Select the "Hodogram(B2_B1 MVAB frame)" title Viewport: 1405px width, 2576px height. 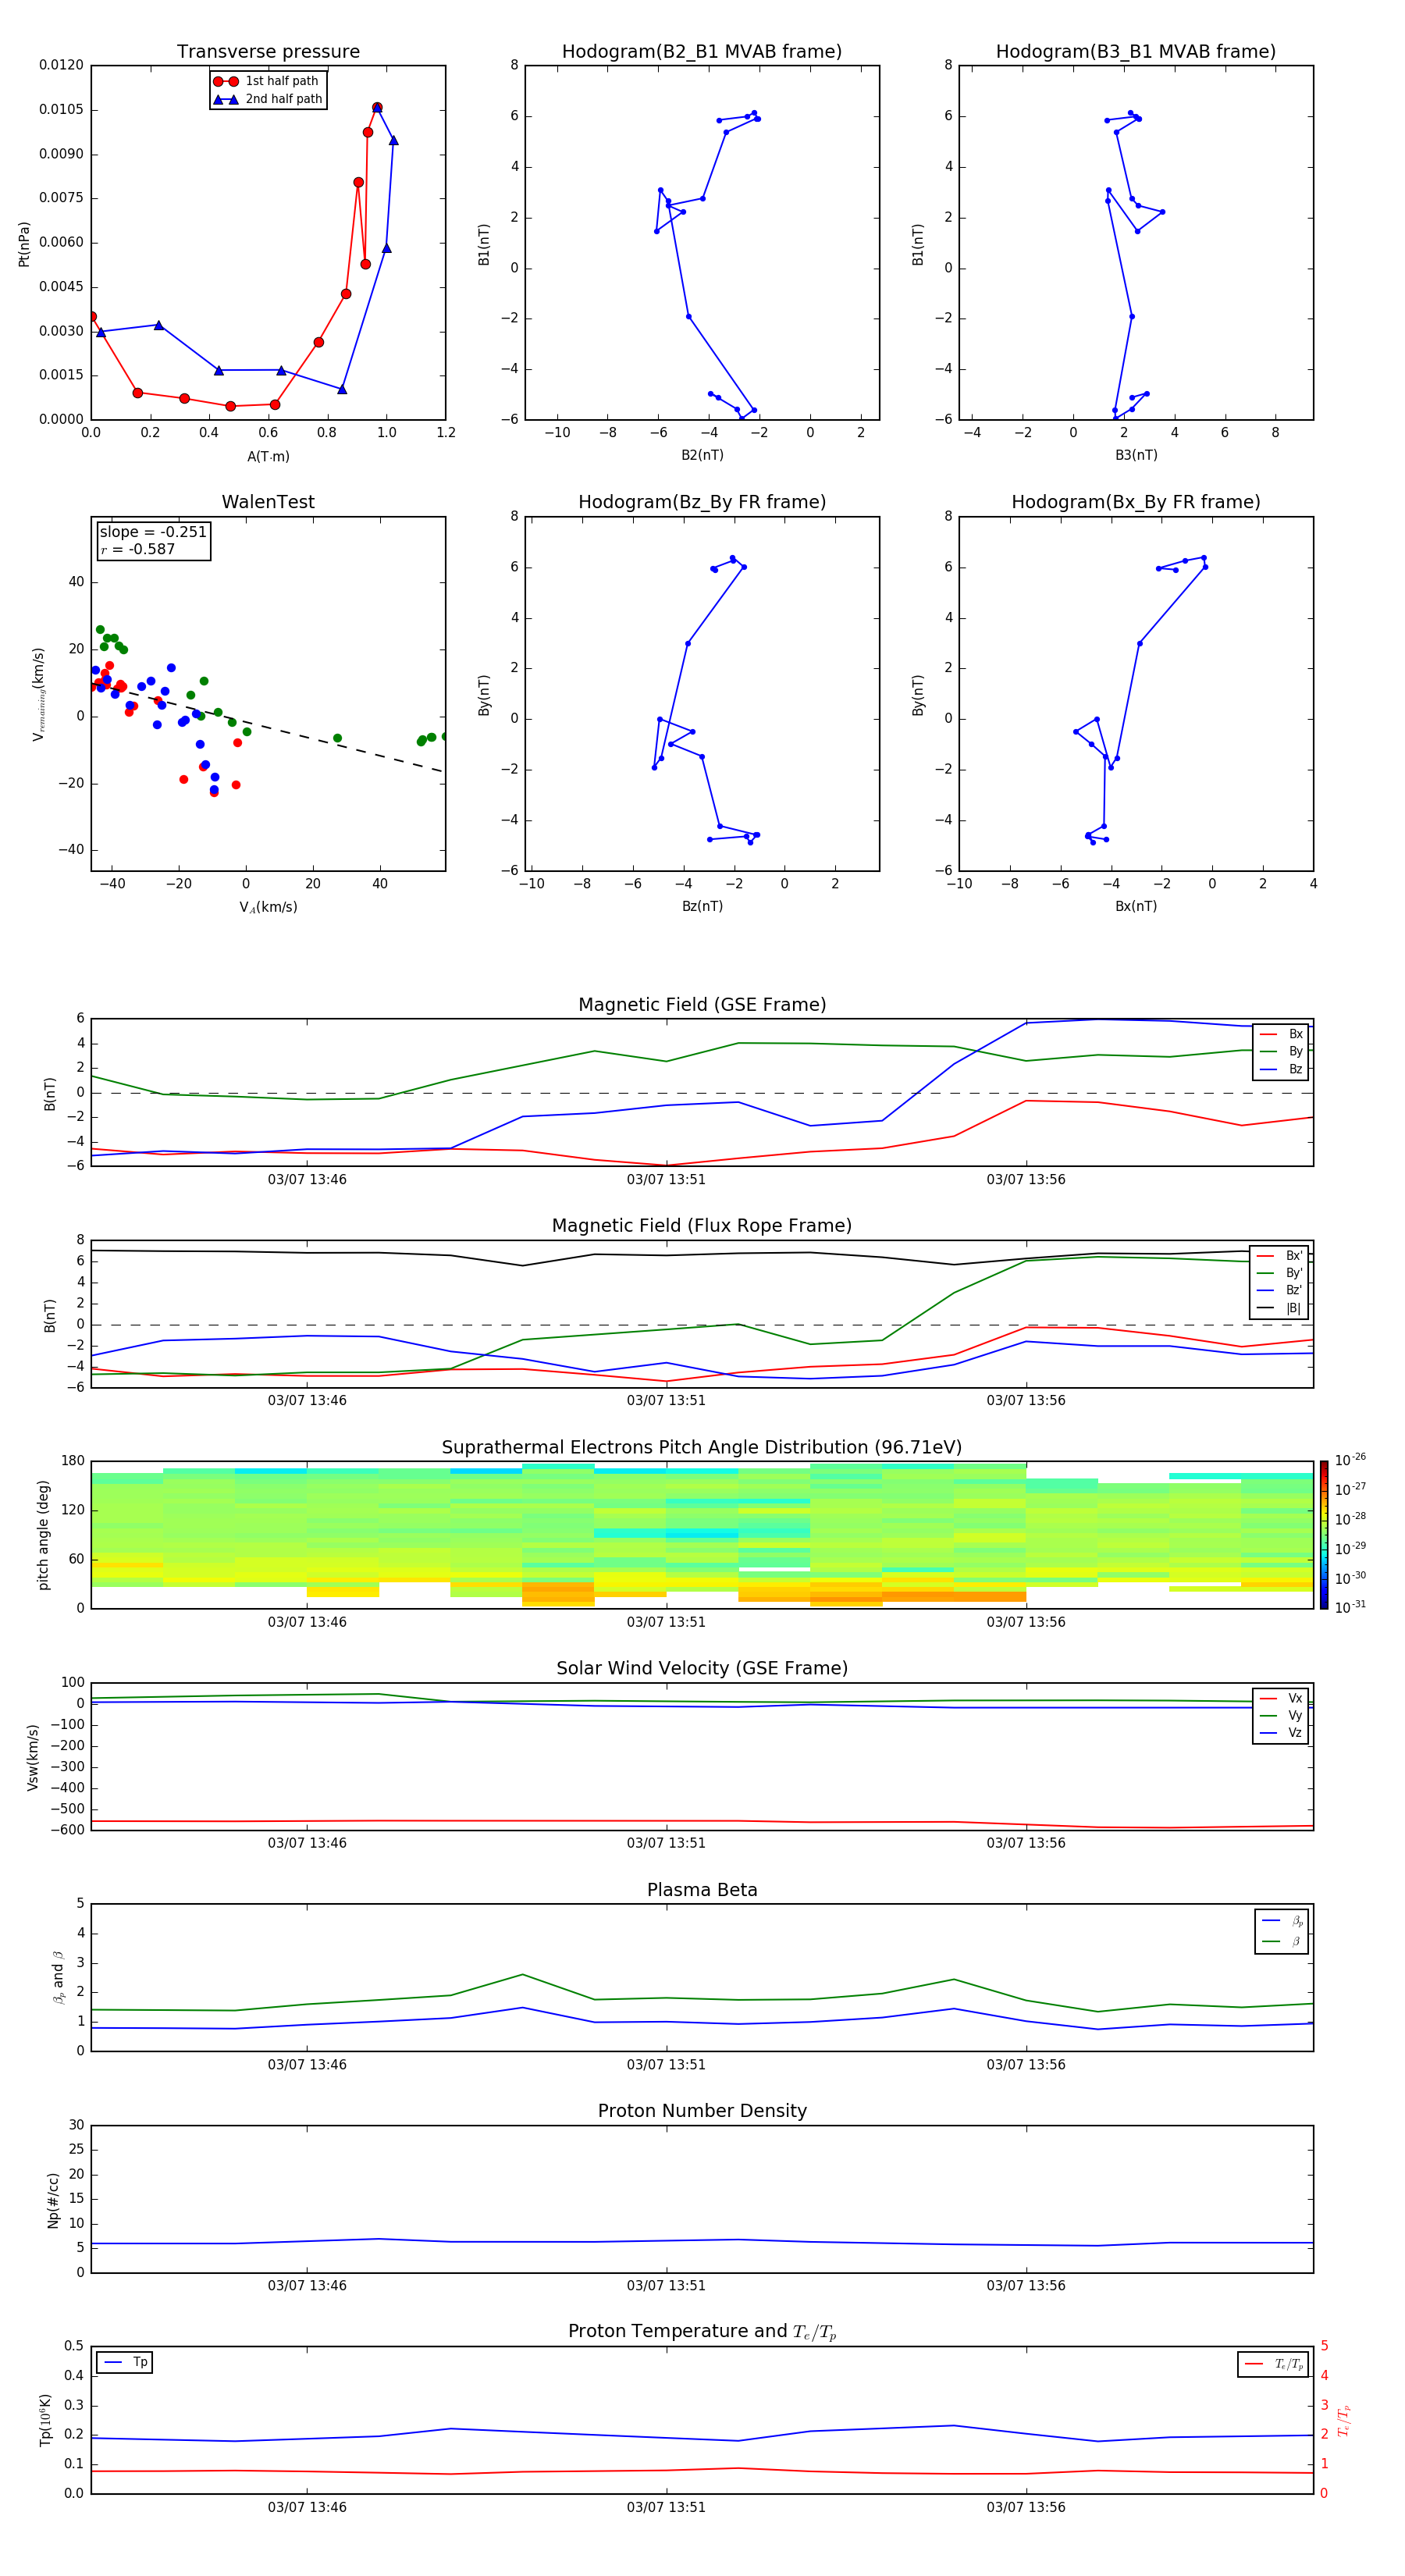coord(702,51)
